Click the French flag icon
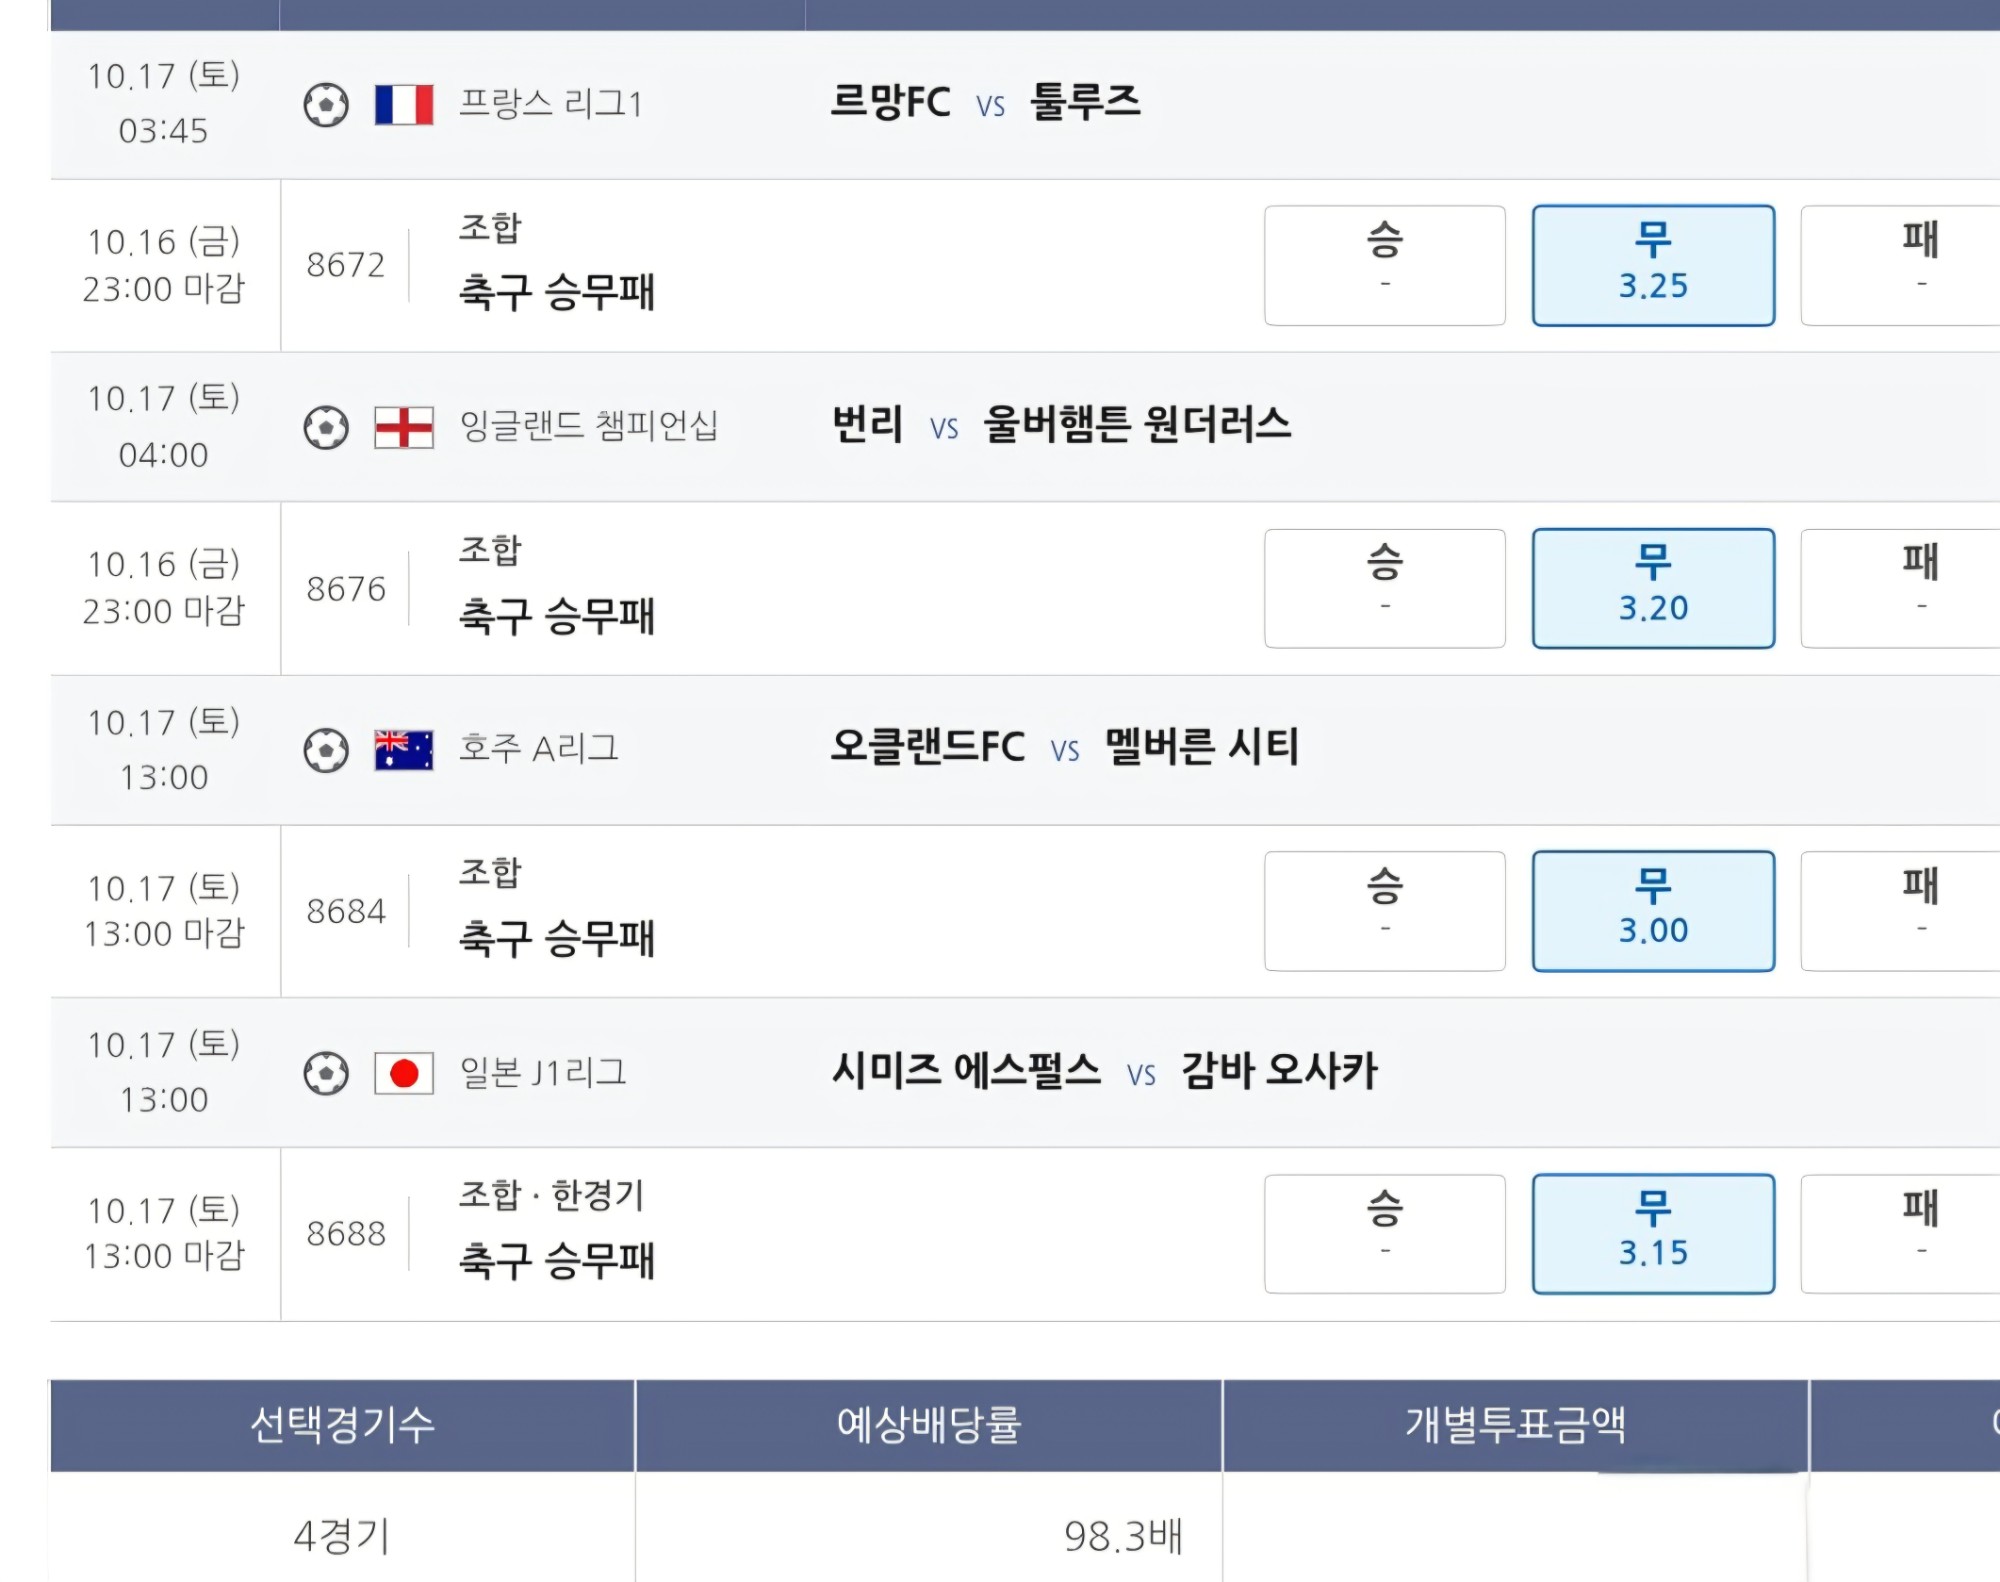The height and width of the screenshot is (1582, 2000). point(404,105)
